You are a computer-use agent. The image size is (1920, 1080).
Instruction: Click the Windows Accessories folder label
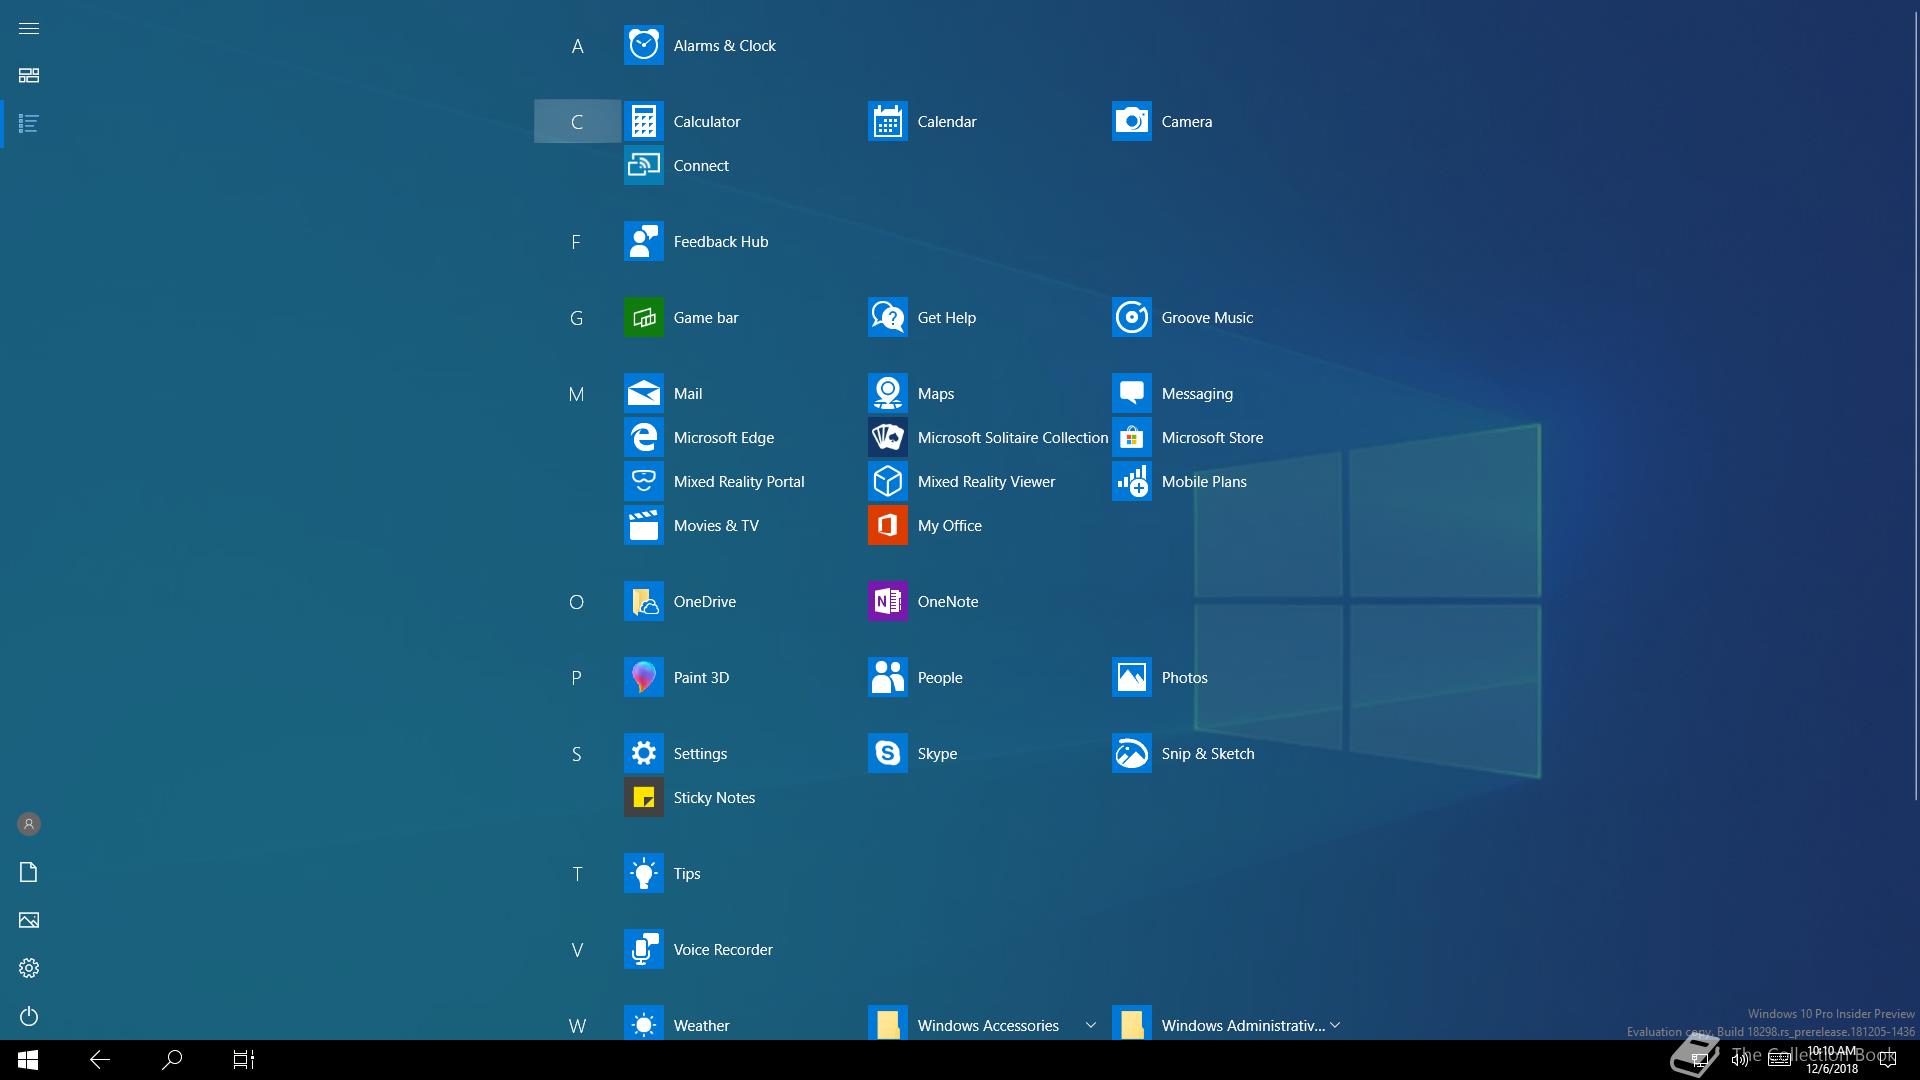[x=988, y=1025]
